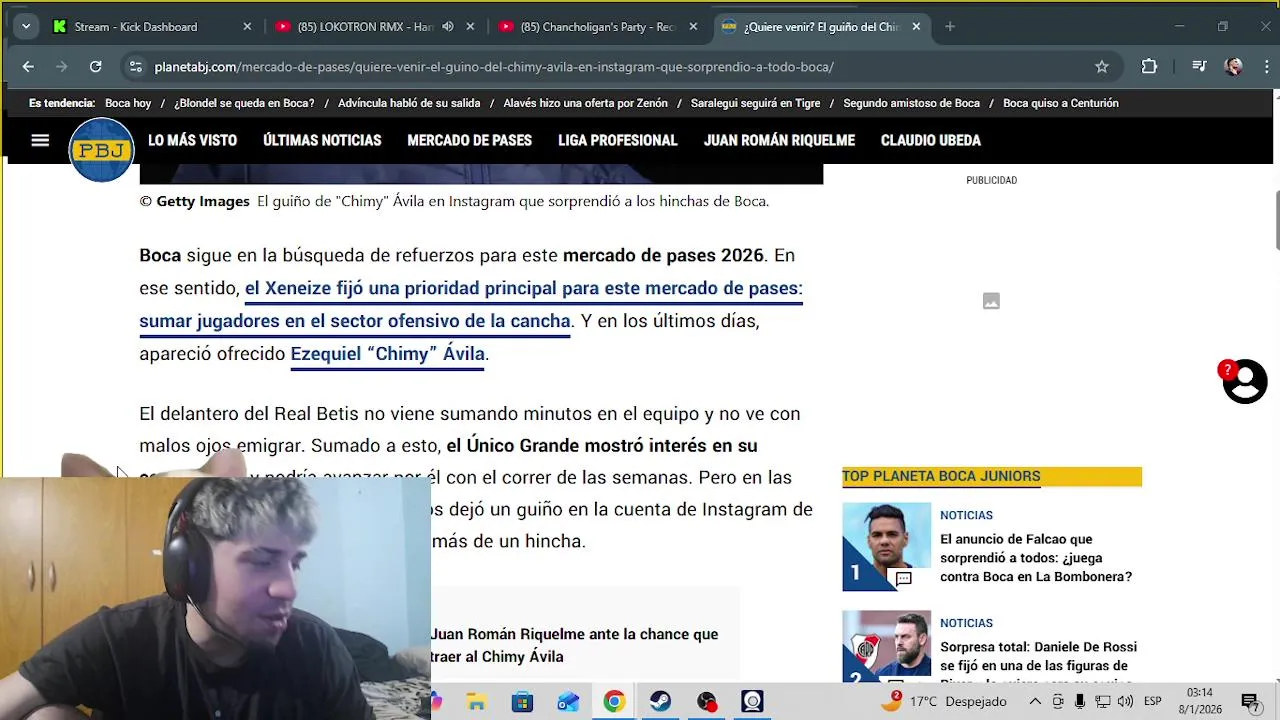
Task: Click the Google Chrome taskbar icon
Action: pos(614,702)
